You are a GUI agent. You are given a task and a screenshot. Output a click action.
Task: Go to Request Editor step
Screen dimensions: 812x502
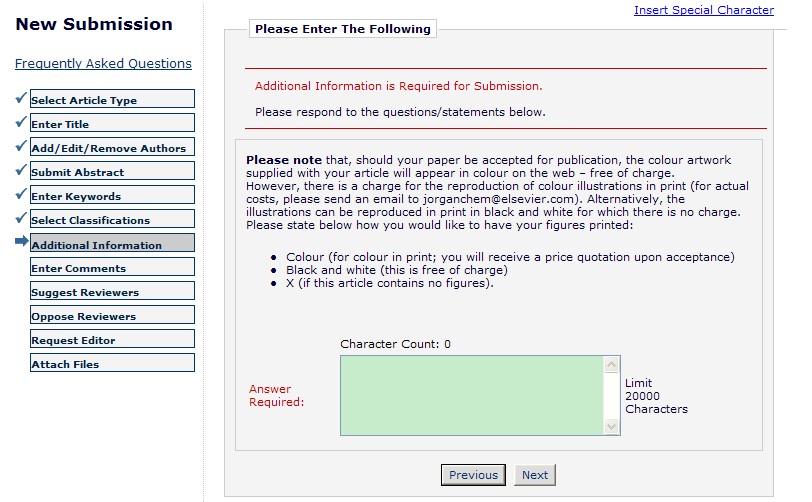pyautogui.click(x=111, y=339)
